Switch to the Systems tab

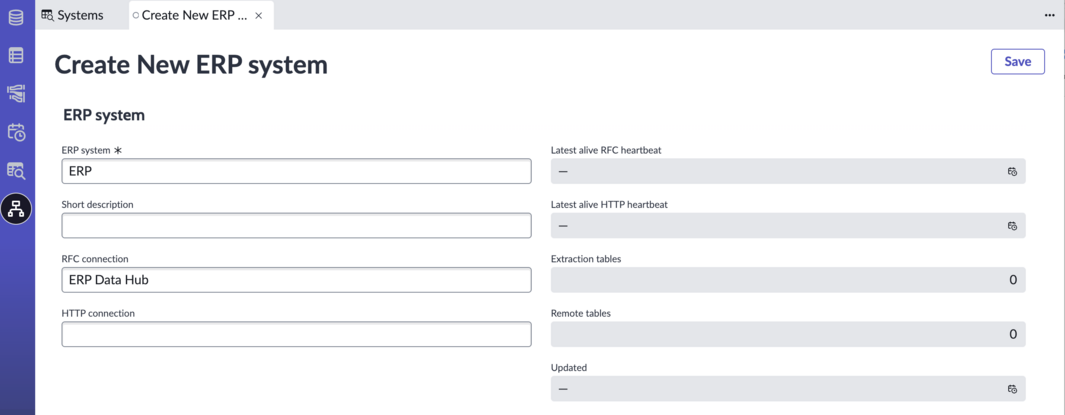[73, 15]
